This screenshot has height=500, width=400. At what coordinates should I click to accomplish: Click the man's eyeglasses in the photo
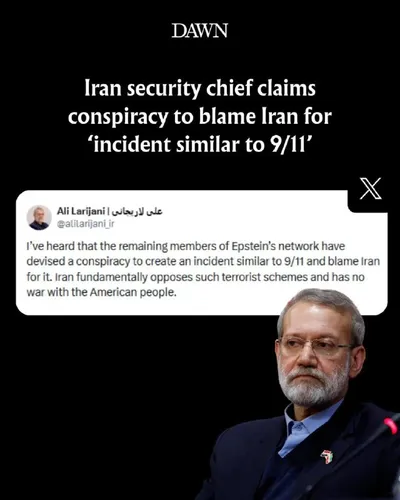(x=315, y=347)
